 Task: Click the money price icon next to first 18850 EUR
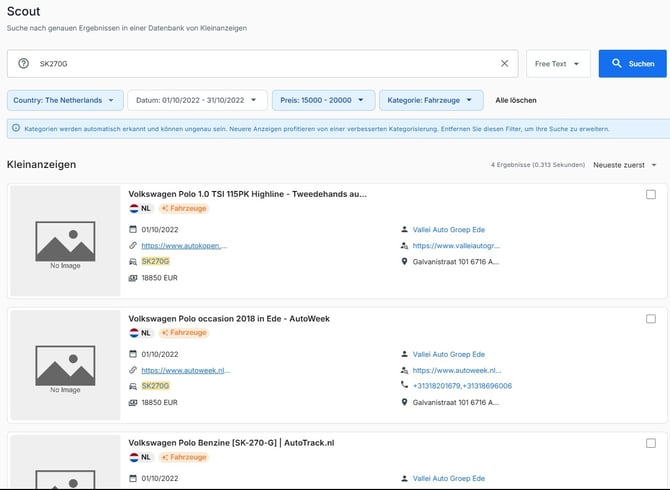(x=133, y=278)
